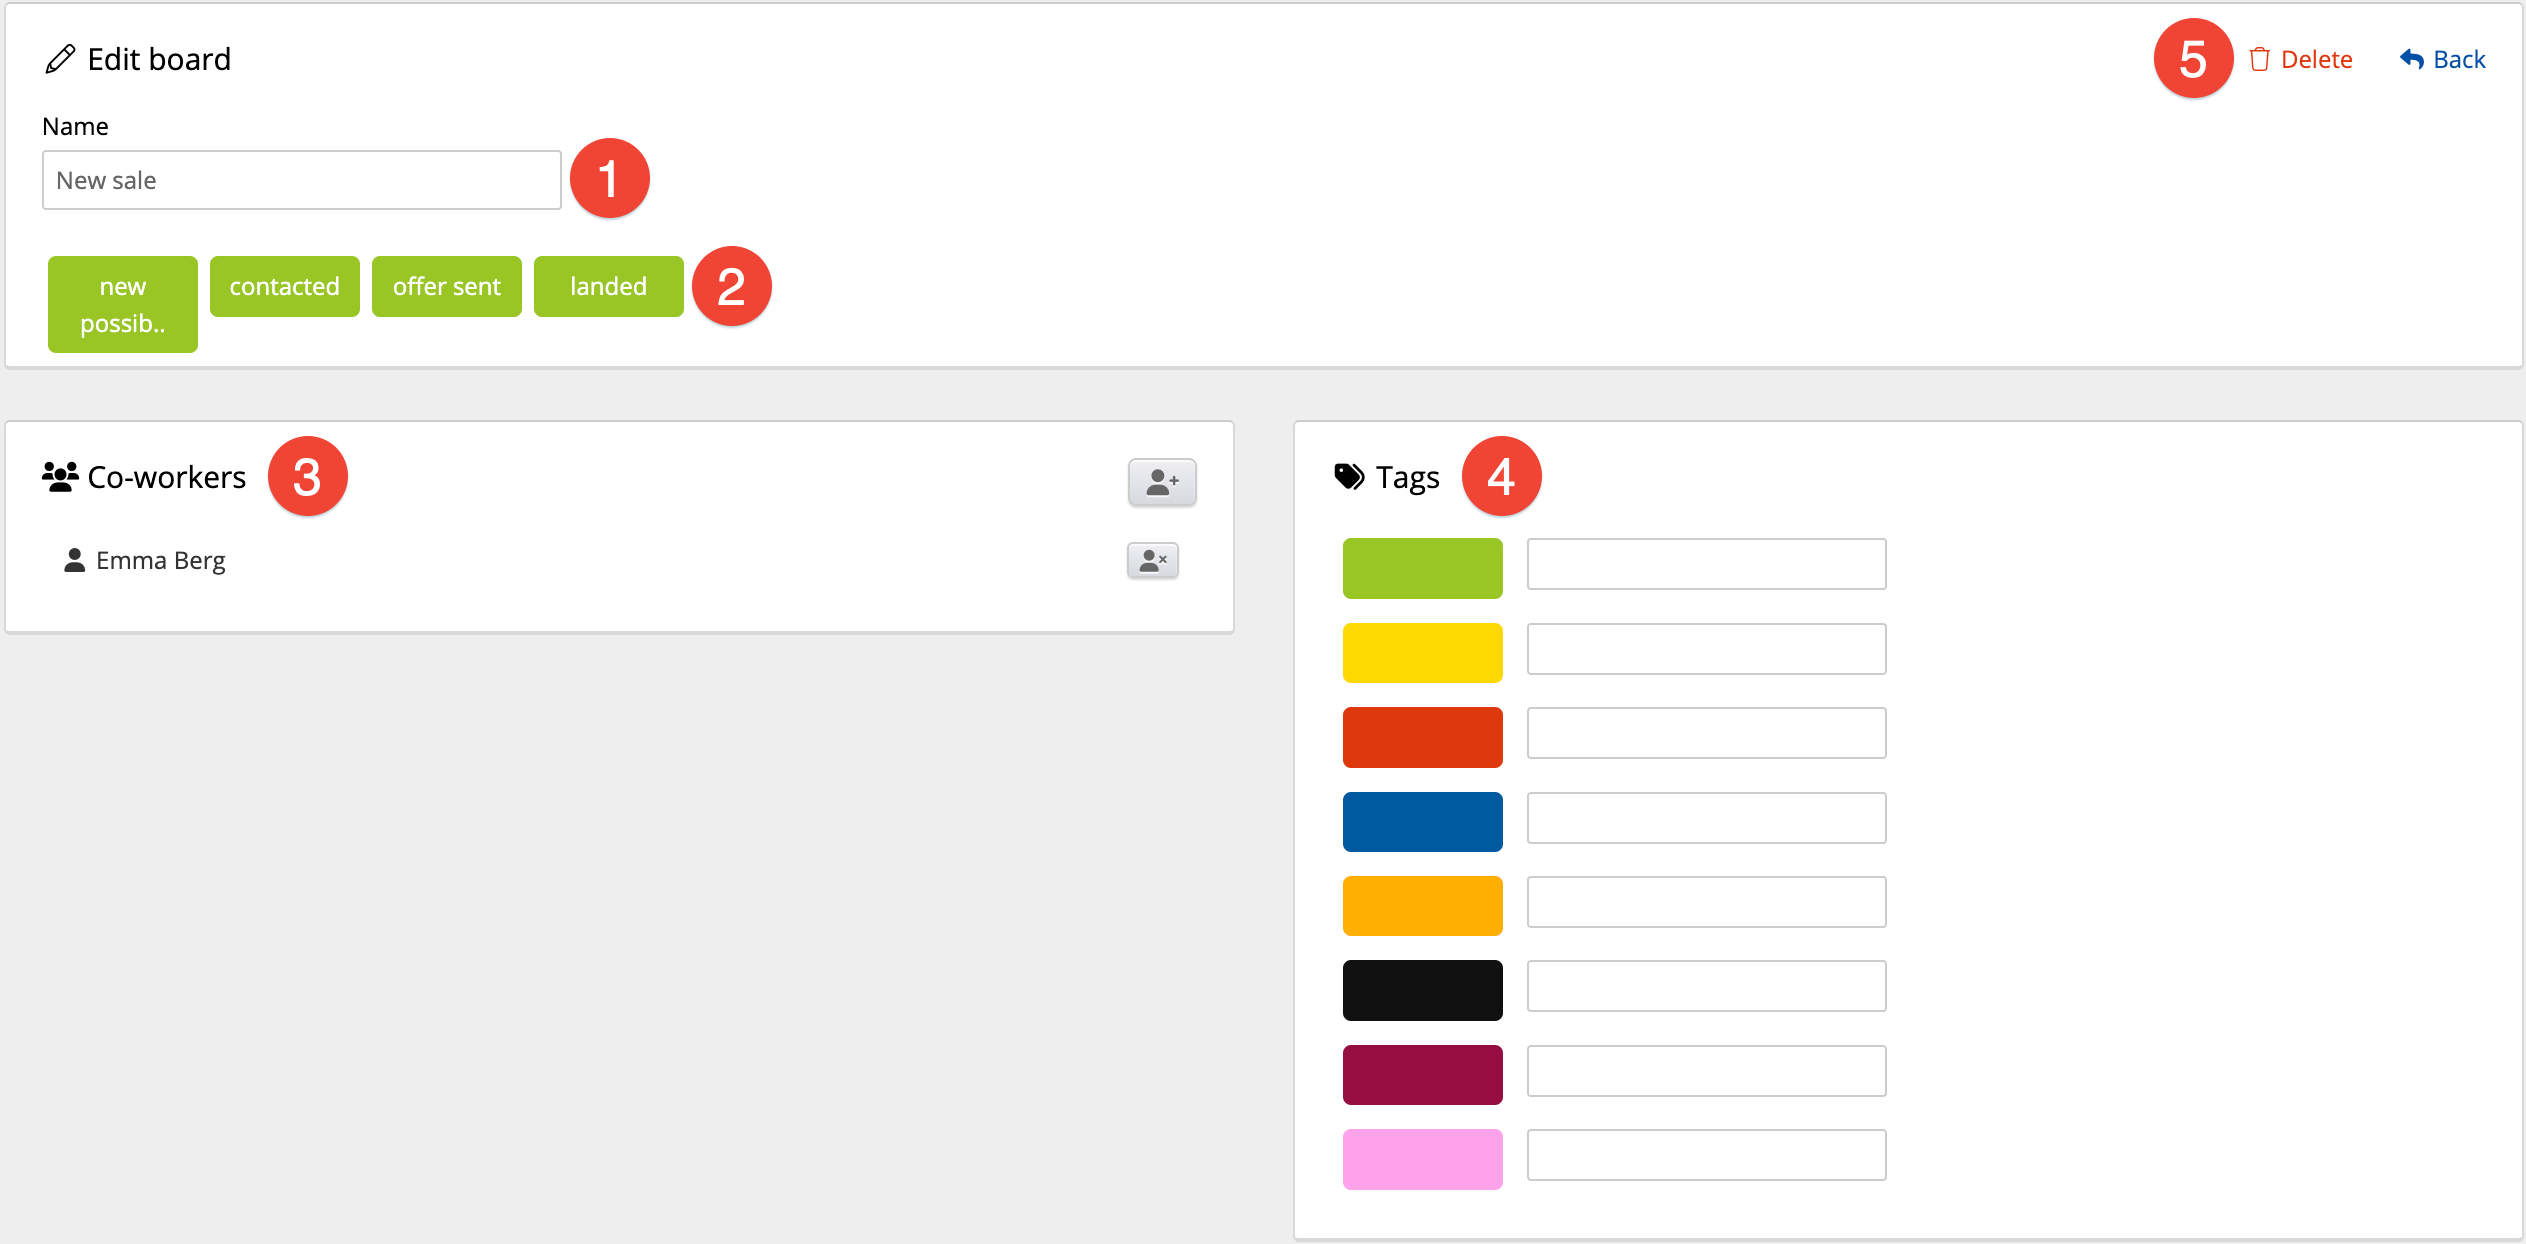The width and height of the screenshot is (2526, 1244).
Task: Open the 'offer sent' column
Action: (x=447, y=287)
